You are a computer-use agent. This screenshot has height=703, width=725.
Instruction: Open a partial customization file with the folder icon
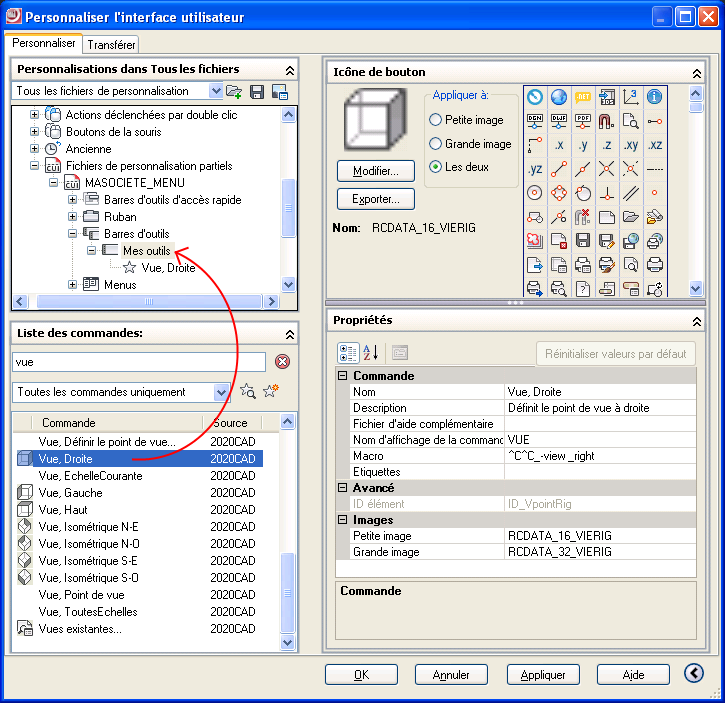click(234, 92)
